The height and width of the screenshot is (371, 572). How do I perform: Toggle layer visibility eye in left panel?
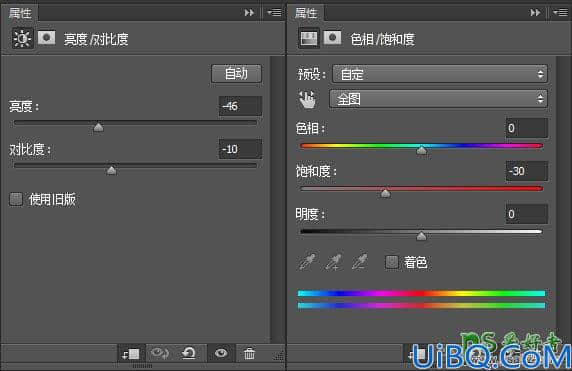click(221, 353)
